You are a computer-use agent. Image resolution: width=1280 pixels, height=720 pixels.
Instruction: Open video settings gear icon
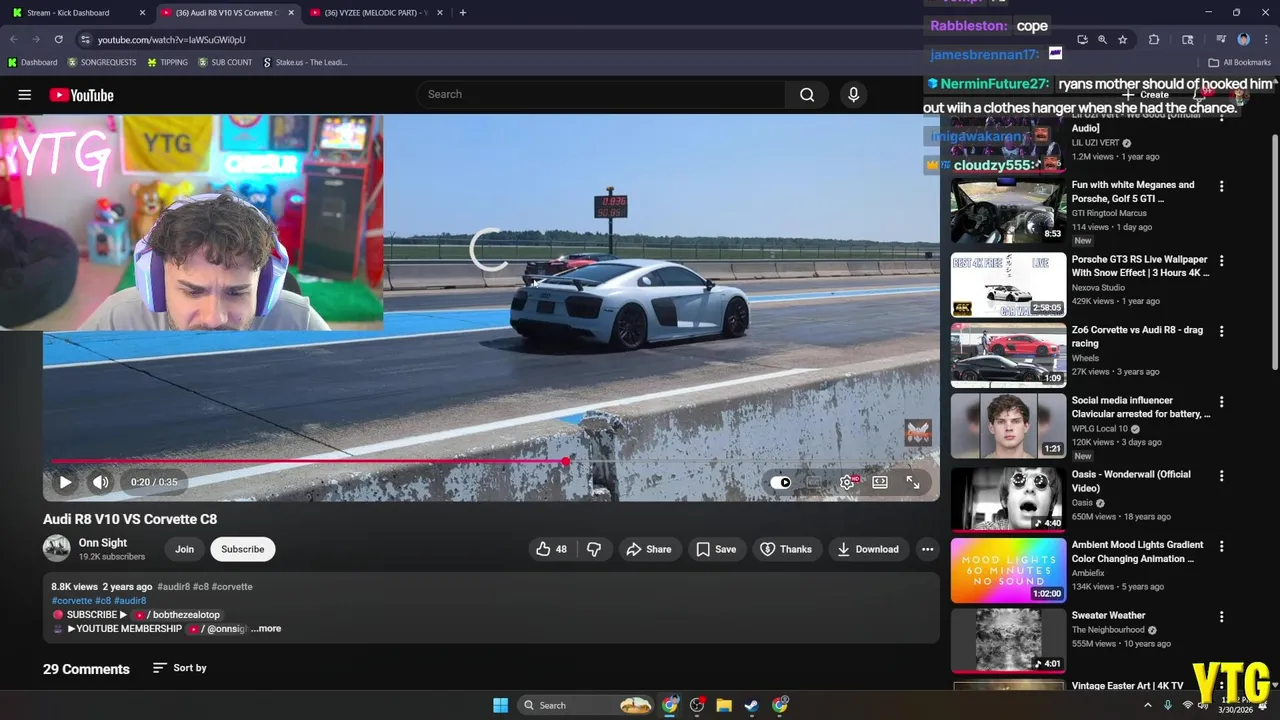848,482
